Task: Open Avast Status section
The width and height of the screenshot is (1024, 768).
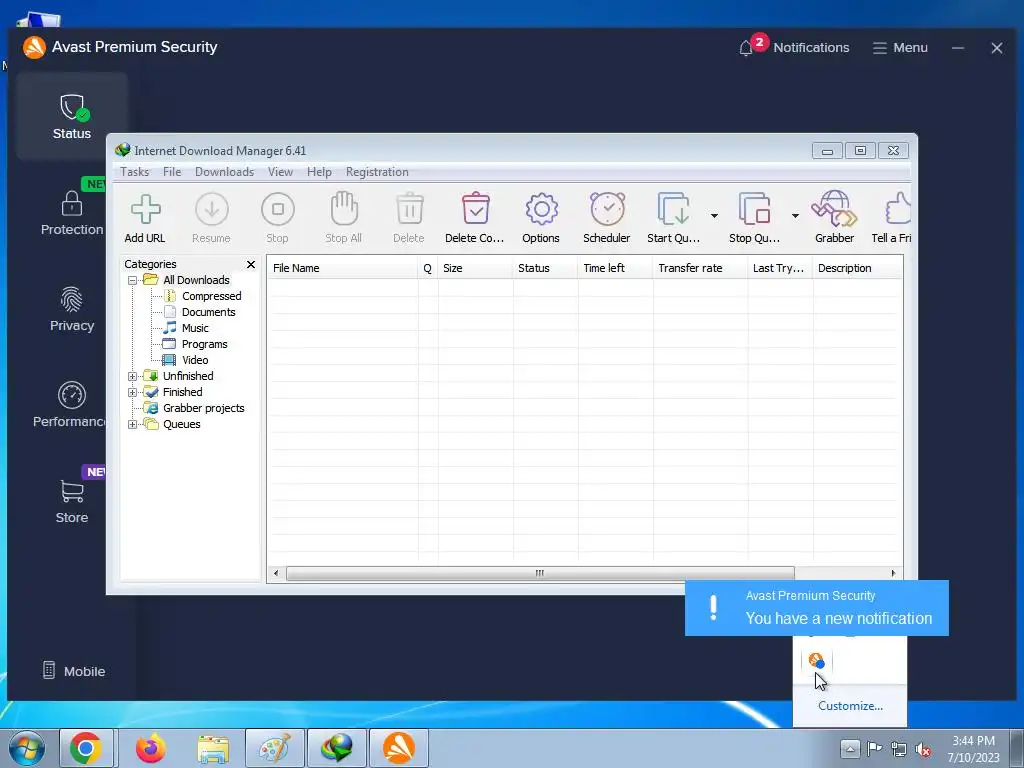Action: (x=72, y=116)
